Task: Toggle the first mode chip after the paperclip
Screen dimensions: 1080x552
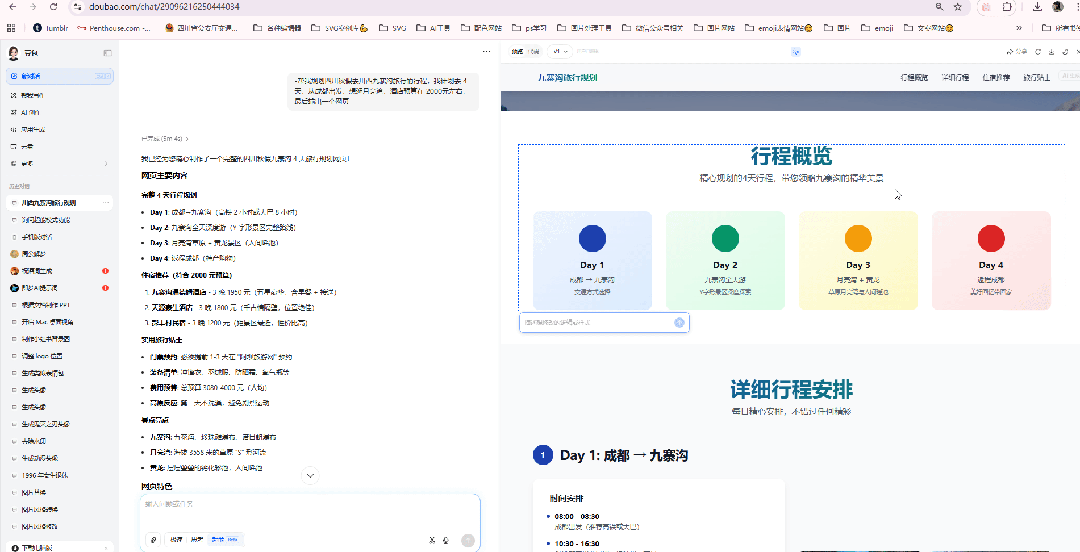Action: point(177,540)
